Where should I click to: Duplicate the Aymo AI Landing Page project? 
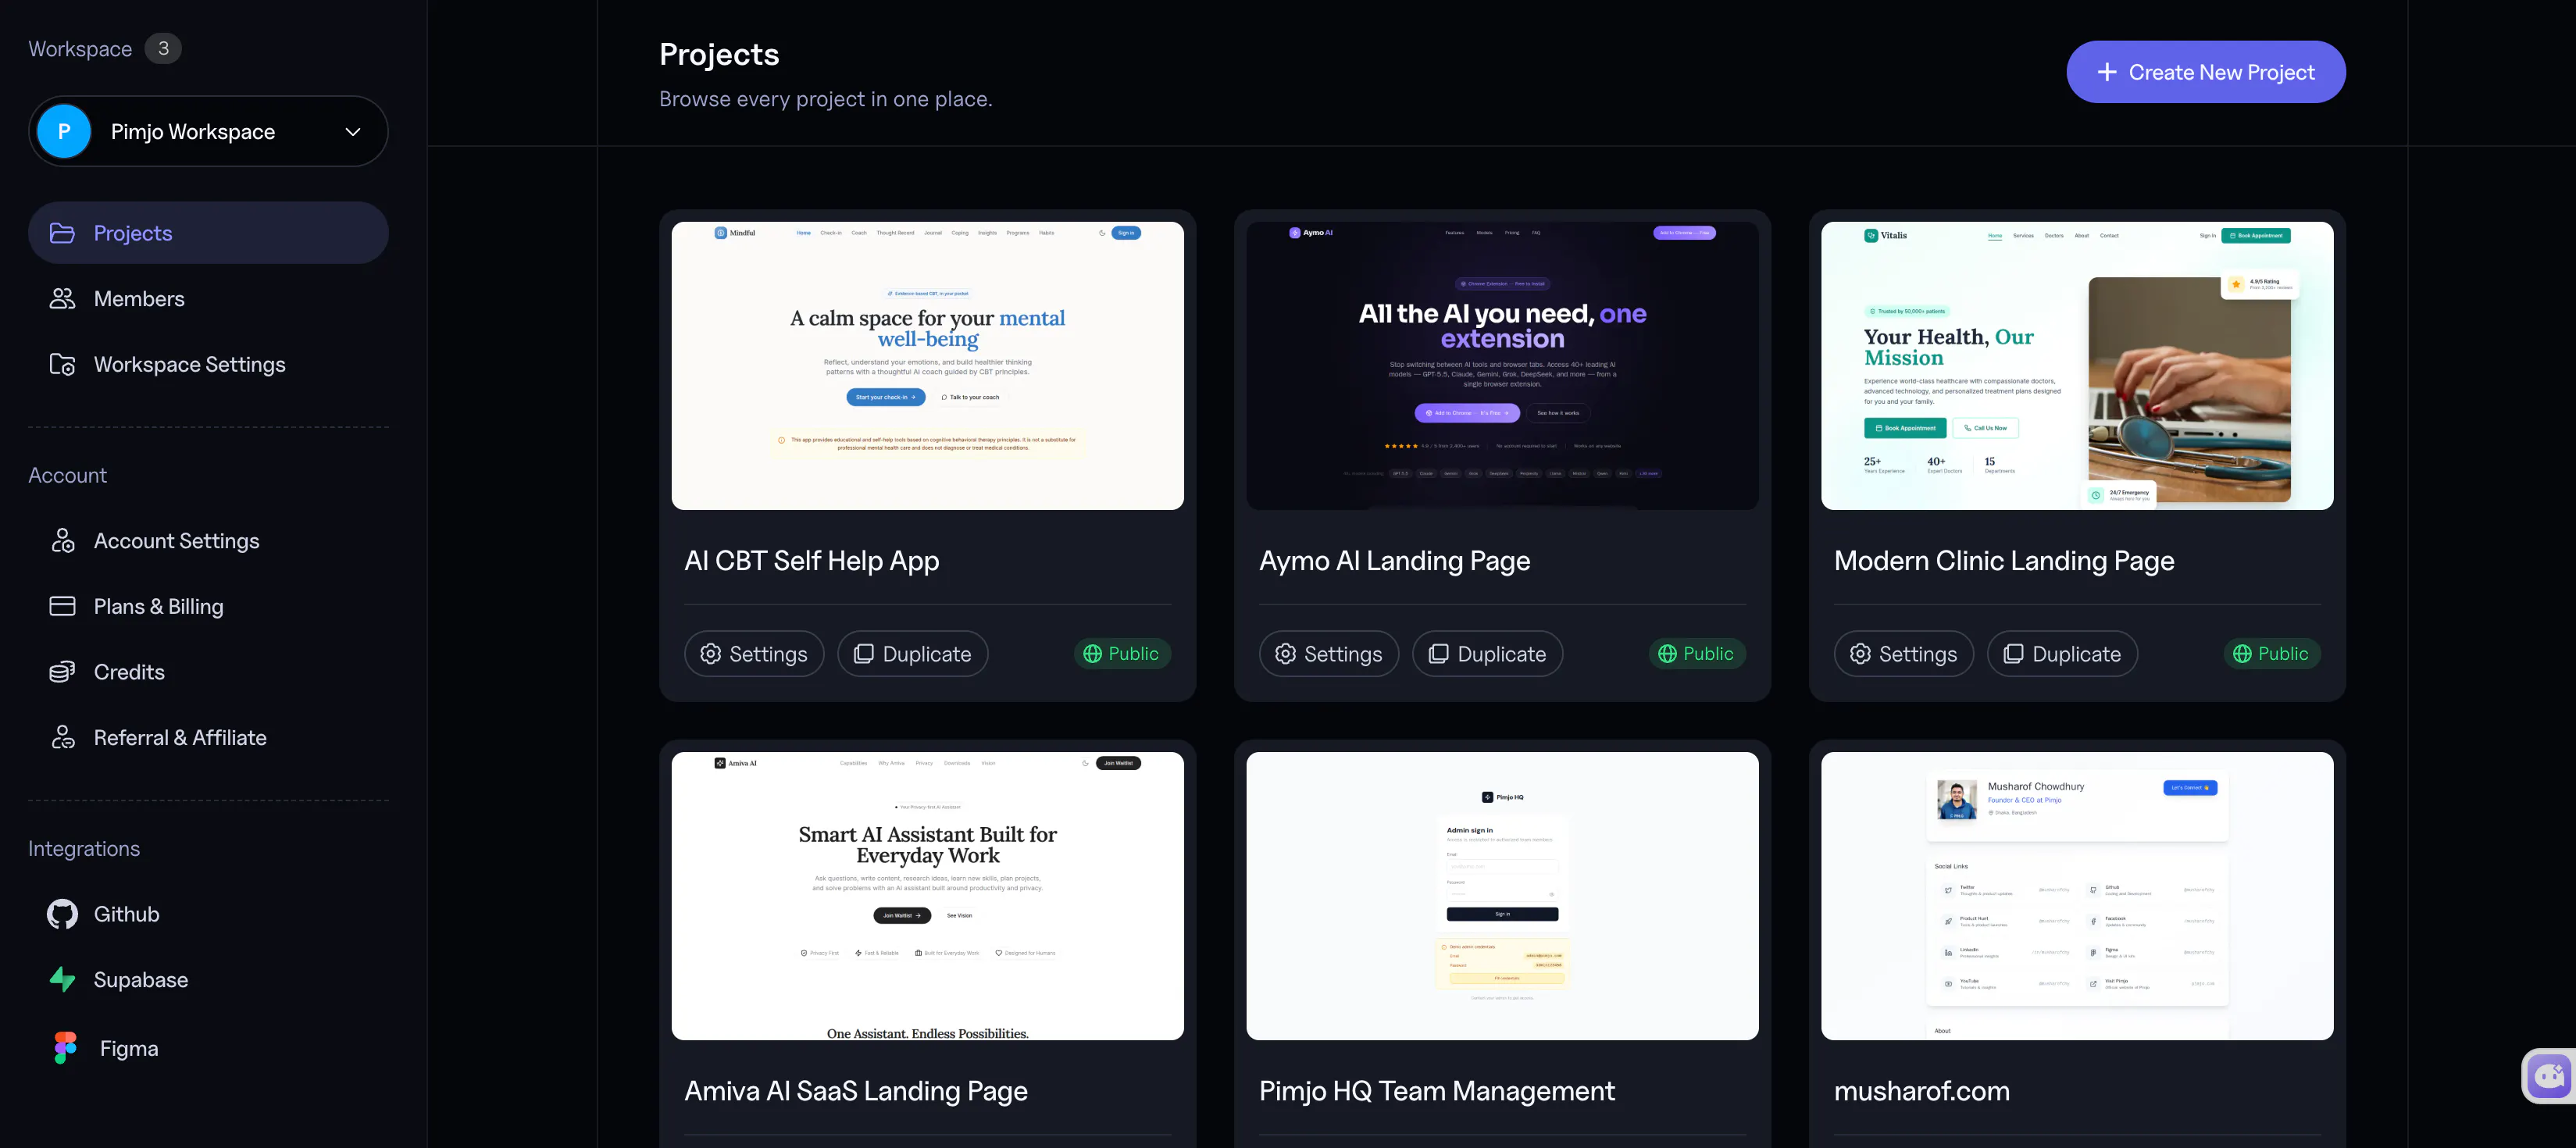[1488, 654]
